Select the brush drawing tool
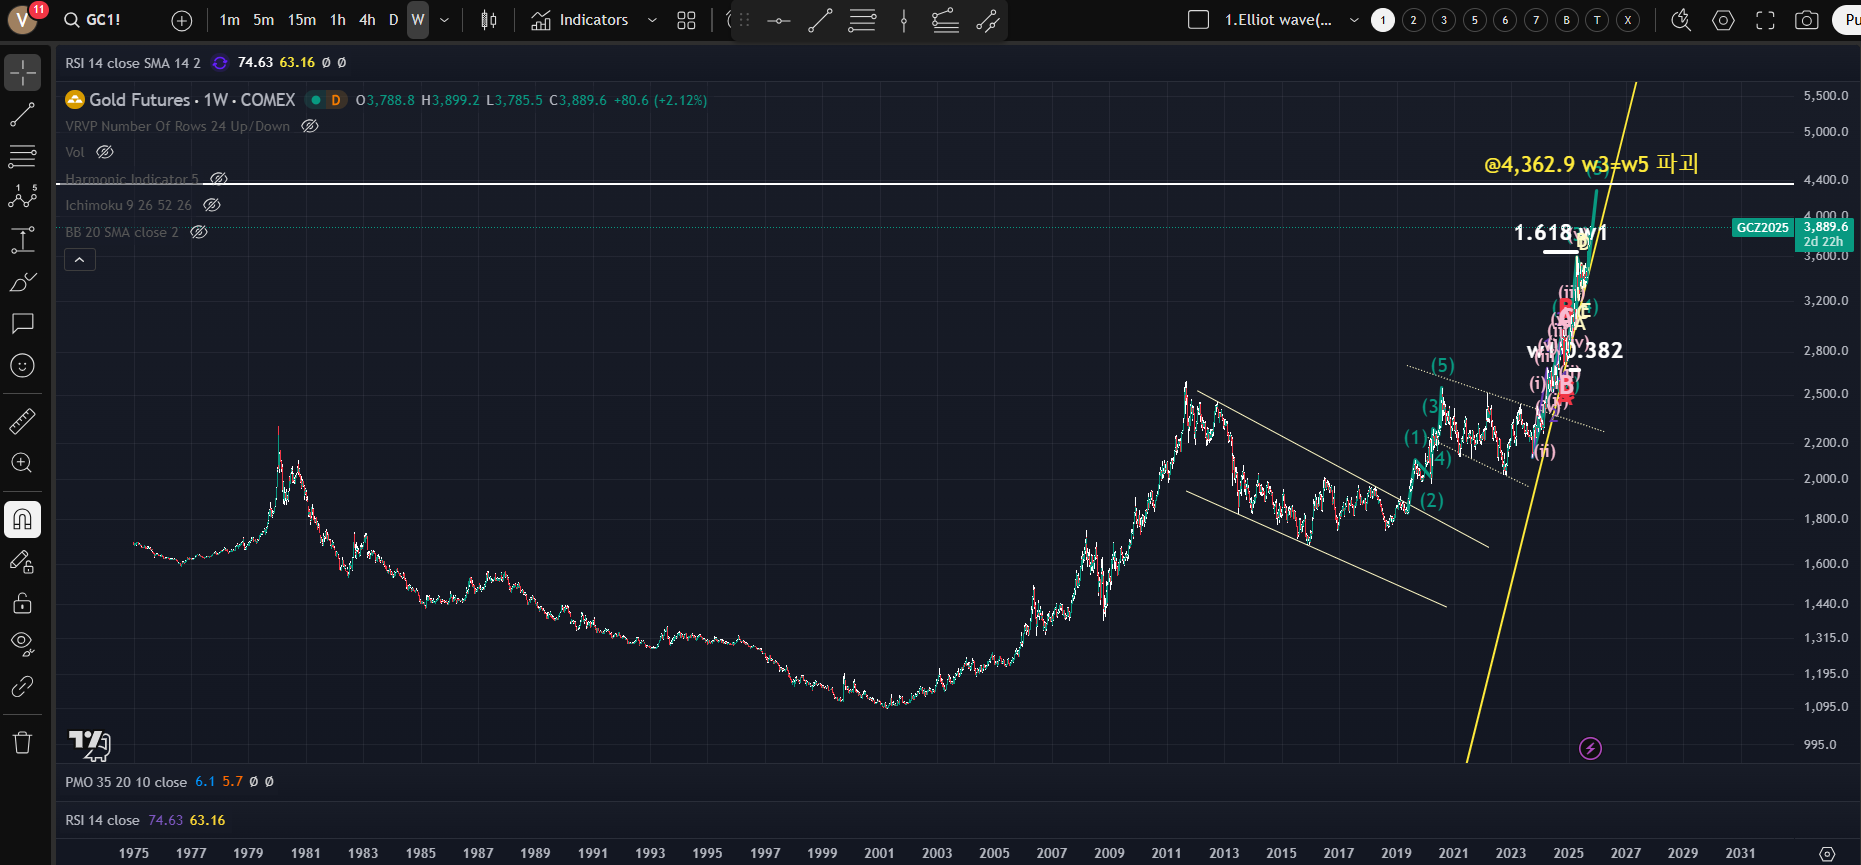This screenshot has width=1861, height=865. 22,283
